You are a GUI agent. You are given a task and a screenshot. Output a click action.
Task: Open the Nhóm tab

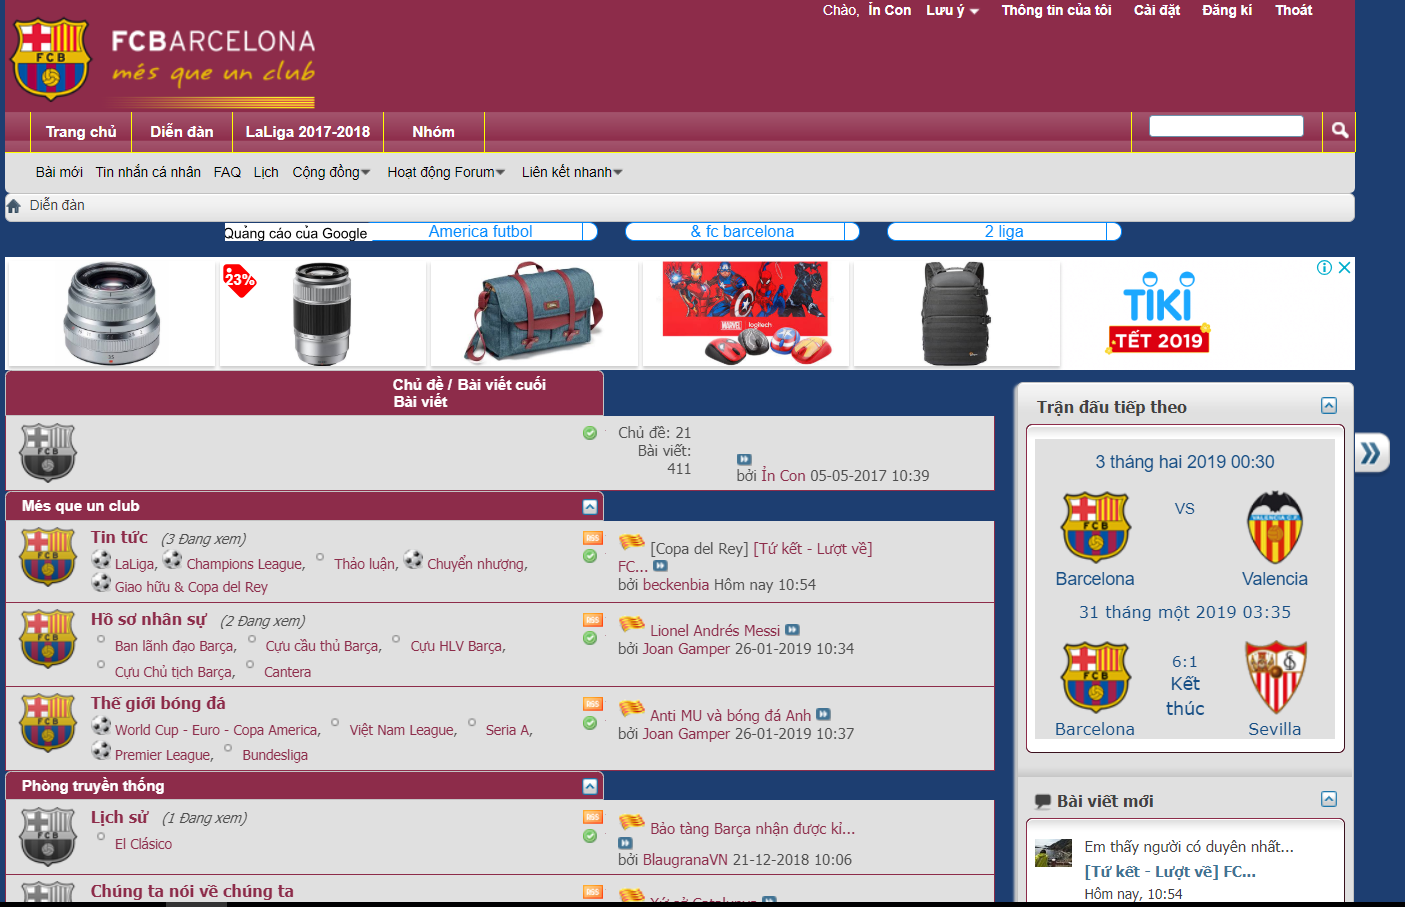(433, 132)
